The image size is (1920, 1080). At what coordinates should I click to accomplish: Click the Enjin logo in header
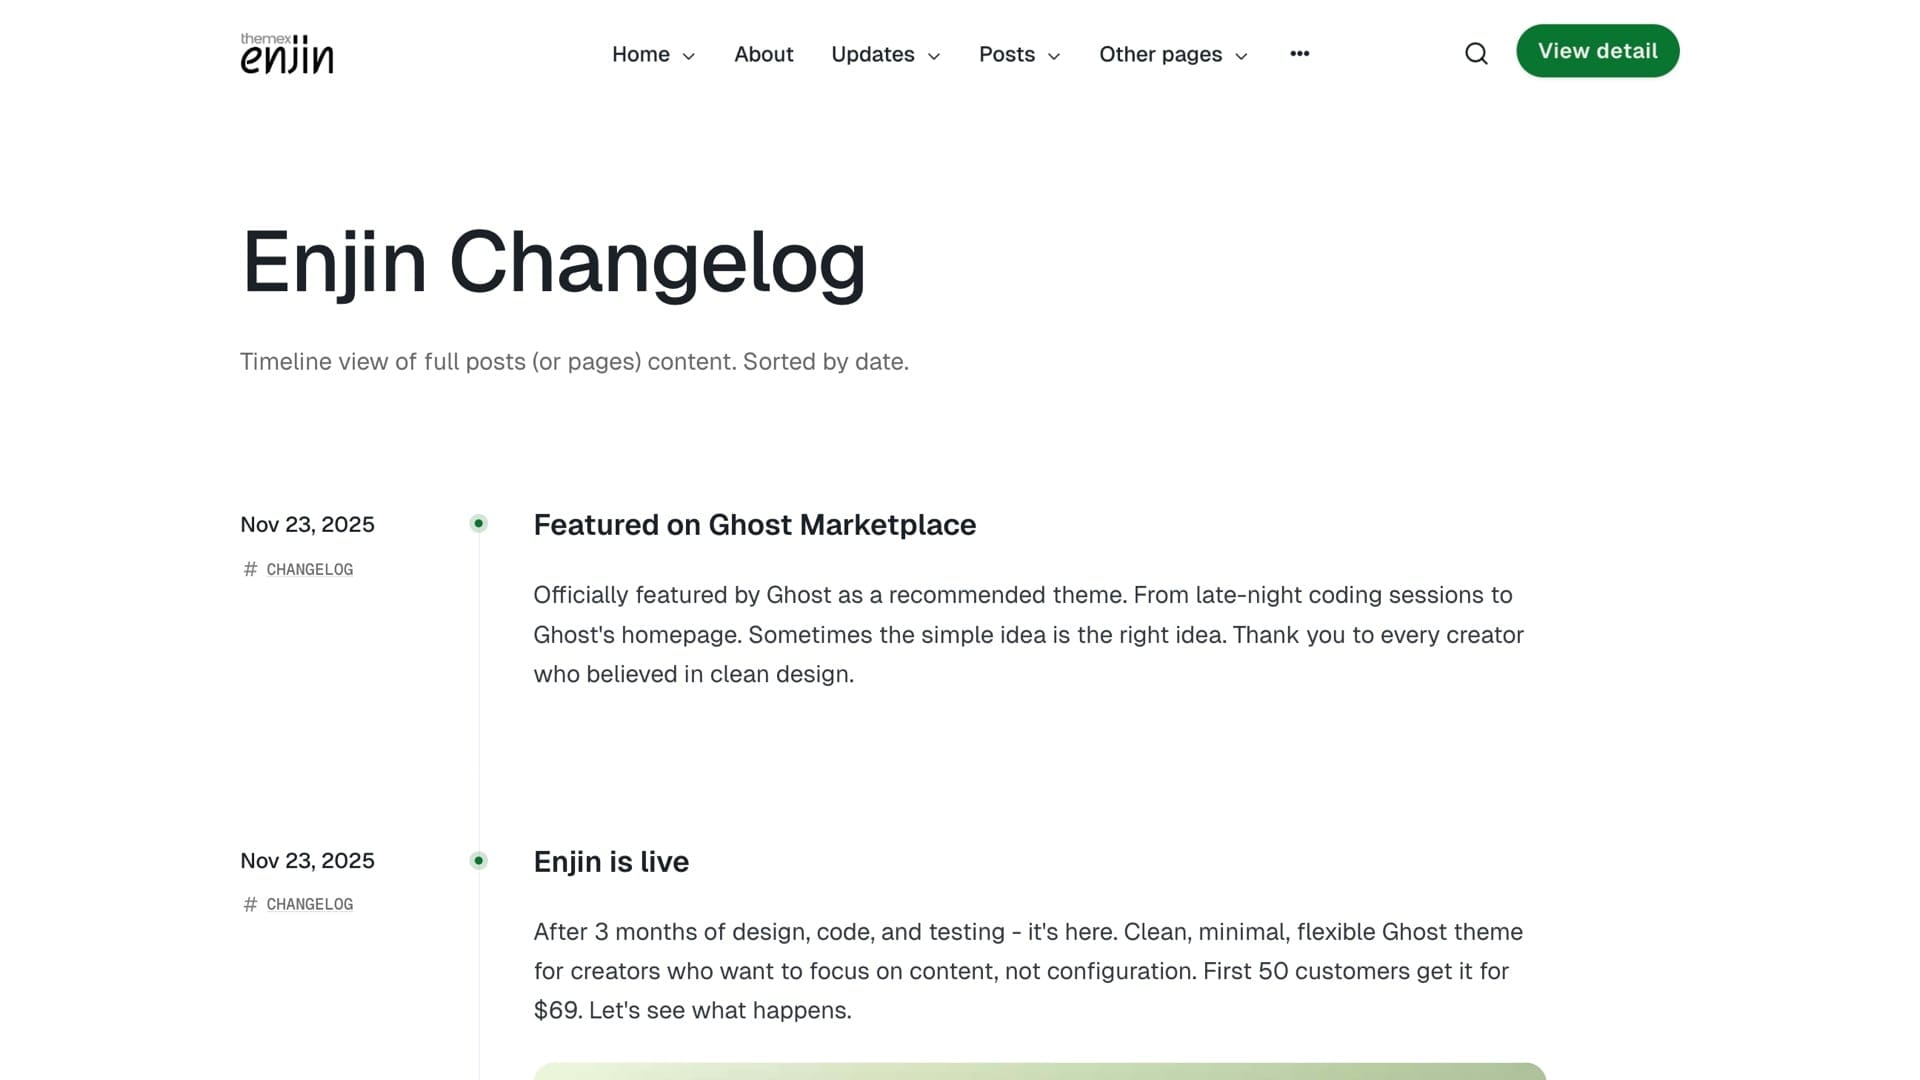[x=287, y=54]
